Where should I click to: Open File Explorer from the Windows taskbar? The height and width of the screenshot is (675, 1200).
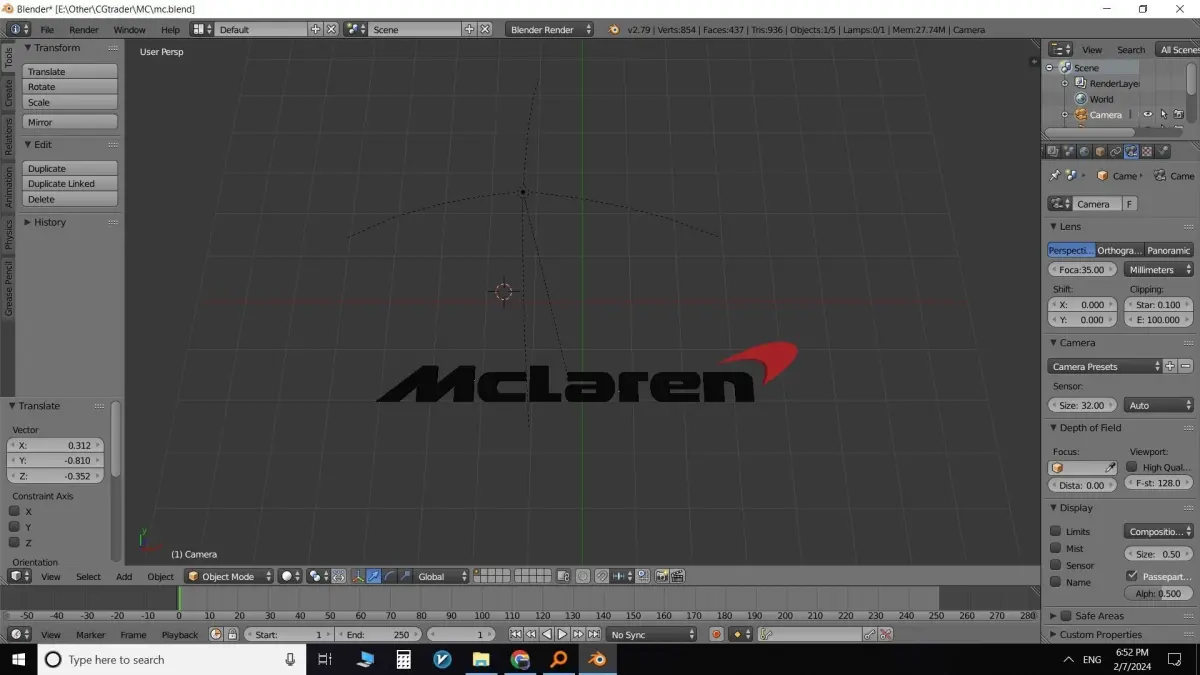click(481, 659)
